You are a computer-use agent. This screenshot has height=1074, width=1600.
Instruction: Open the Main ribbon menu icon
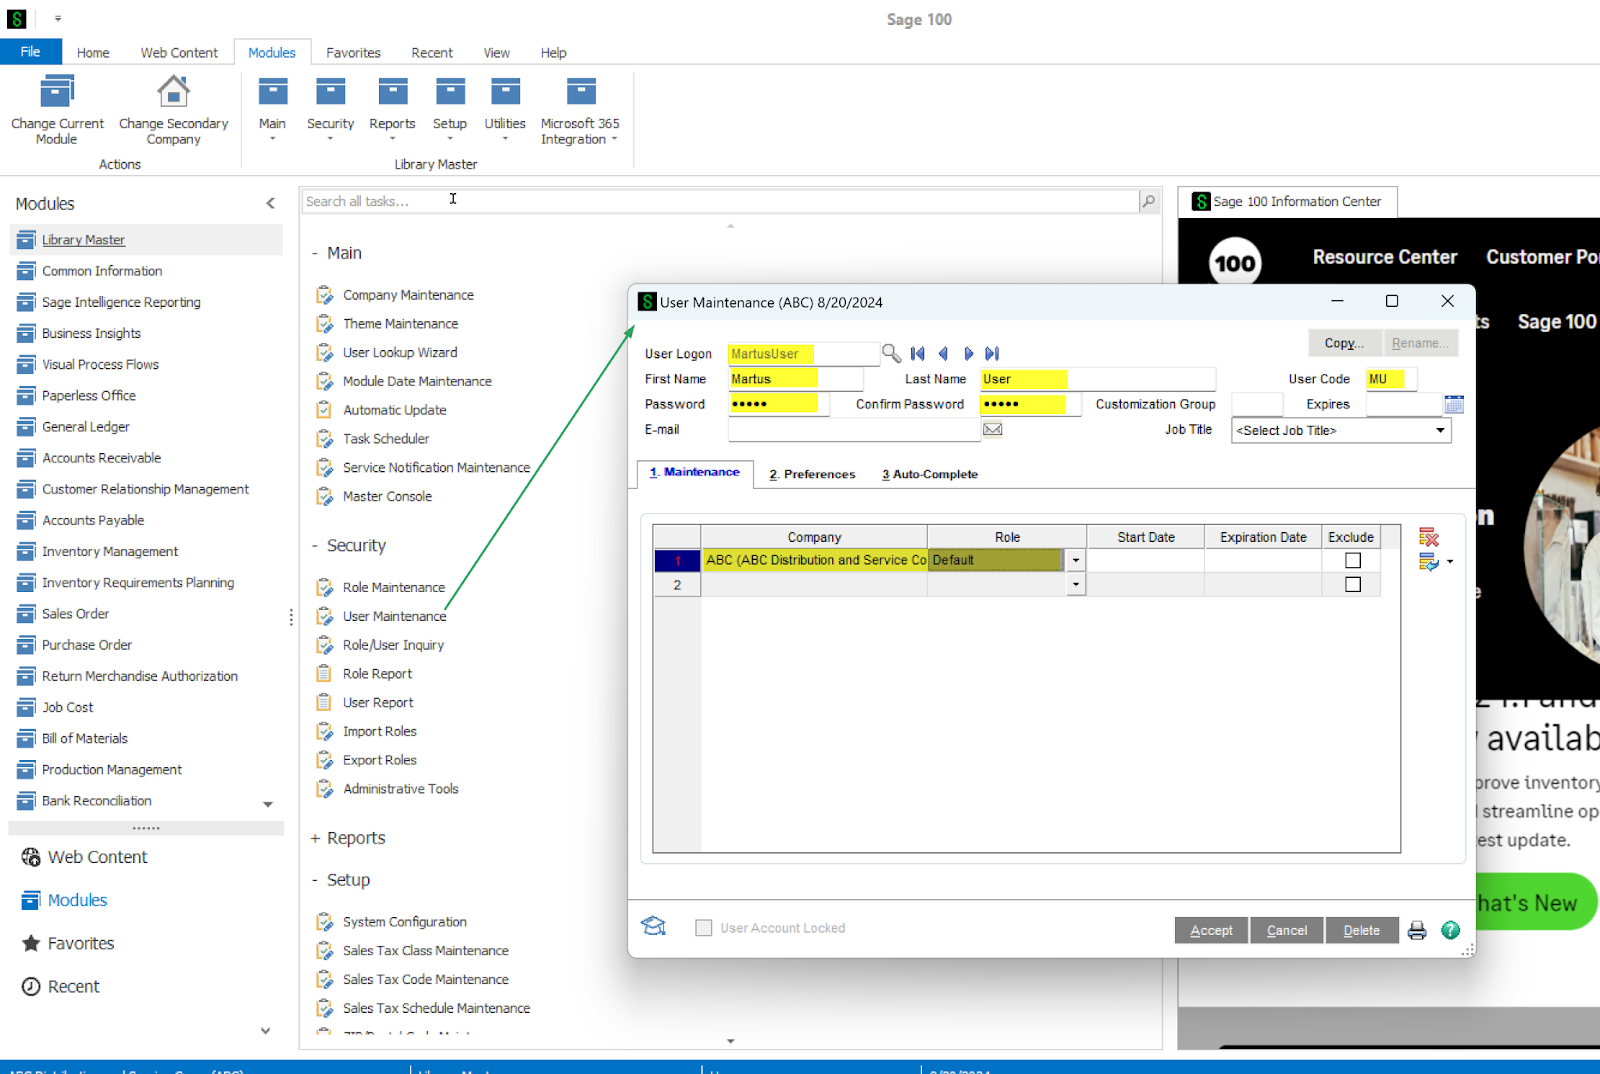tap(272, 92)
